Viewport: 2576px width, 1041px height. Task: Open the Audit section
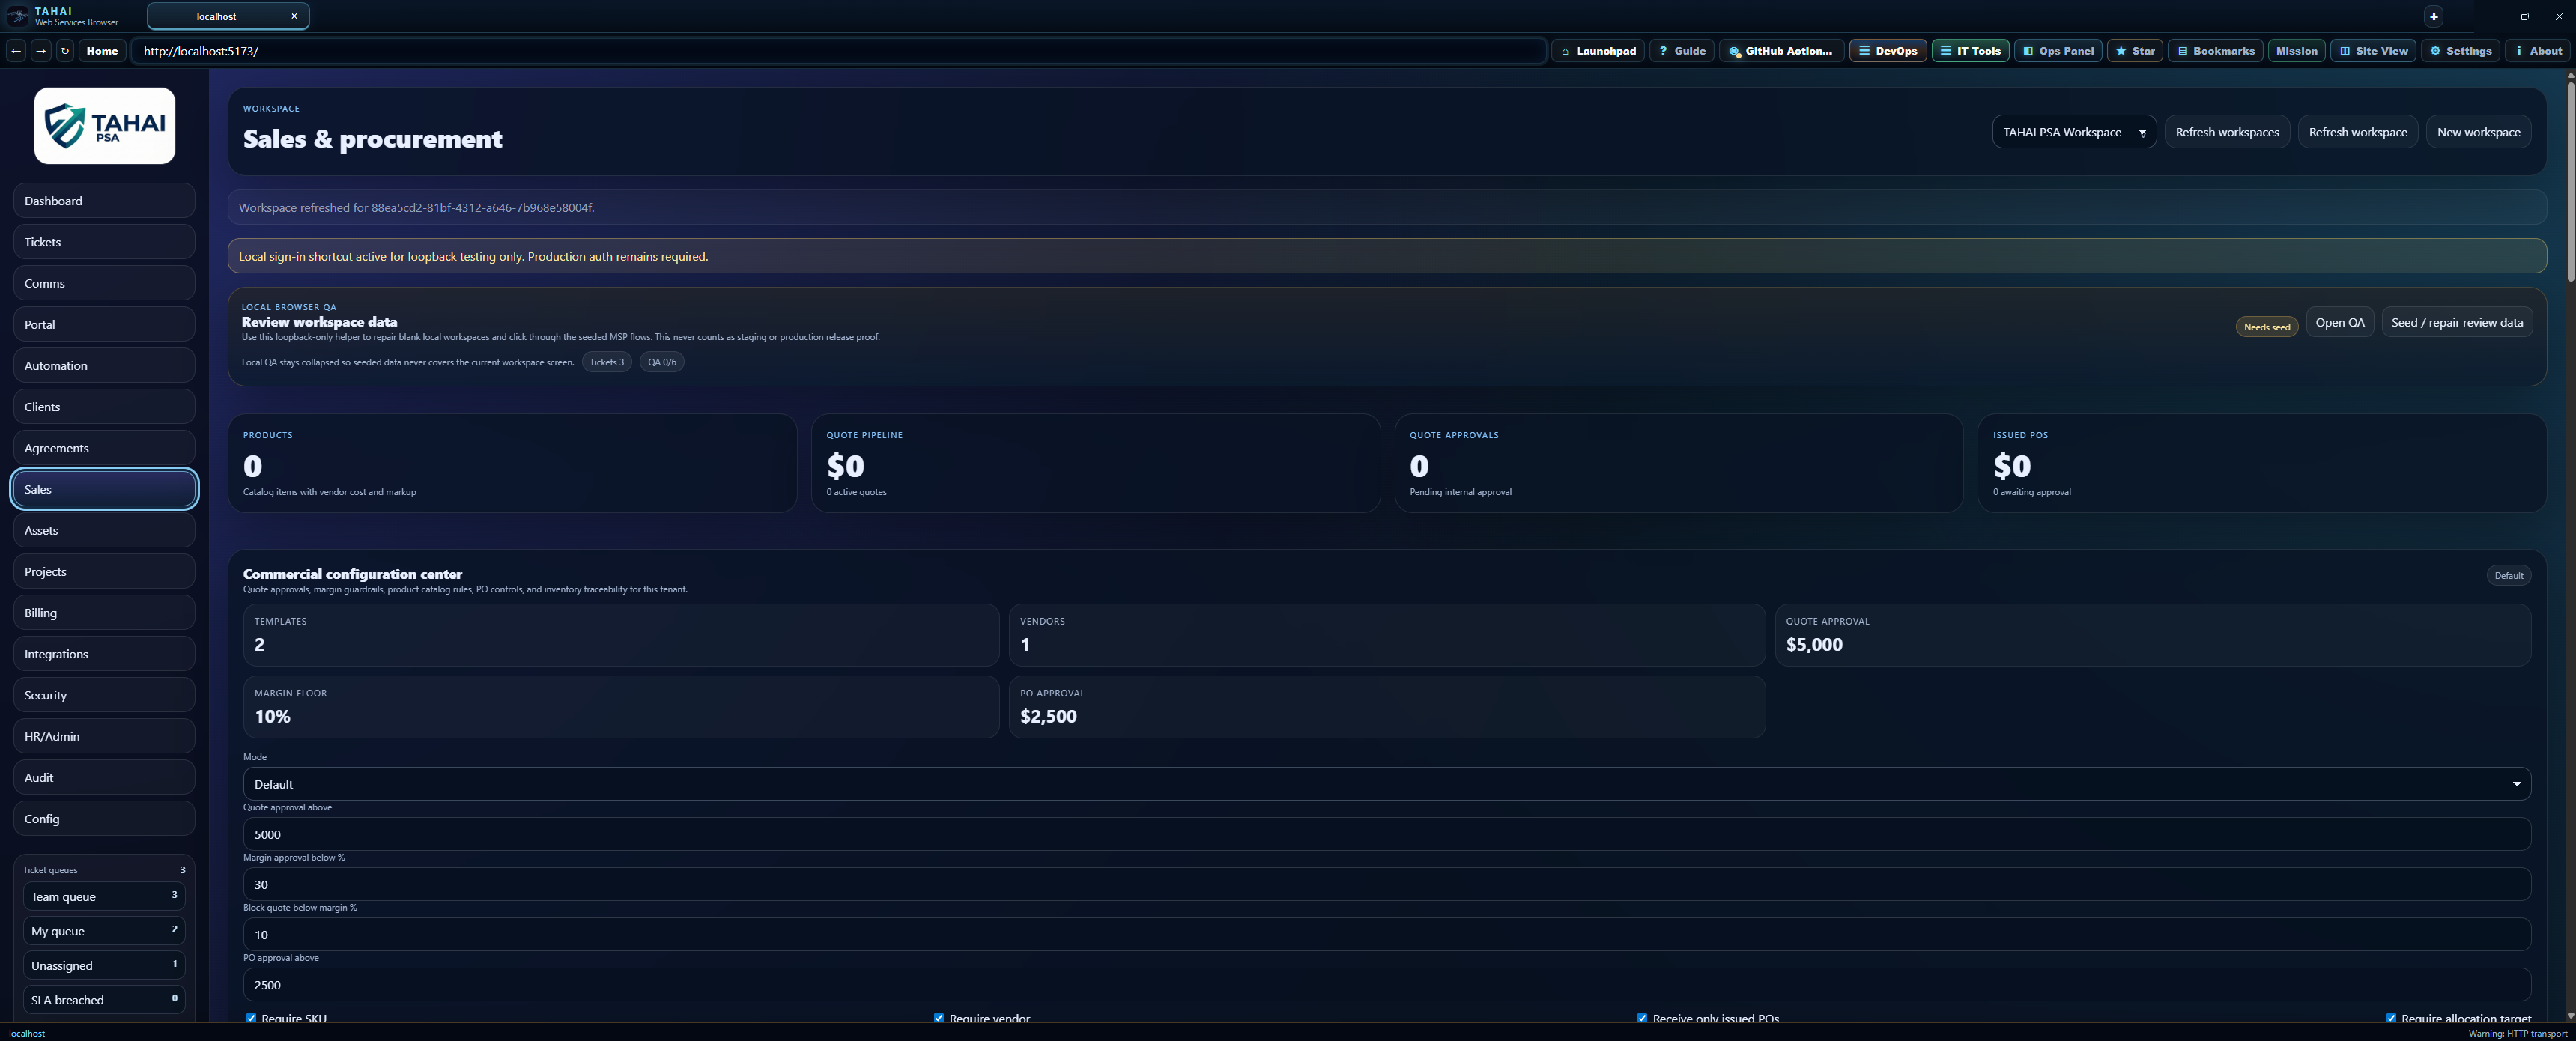pos(104,777)
